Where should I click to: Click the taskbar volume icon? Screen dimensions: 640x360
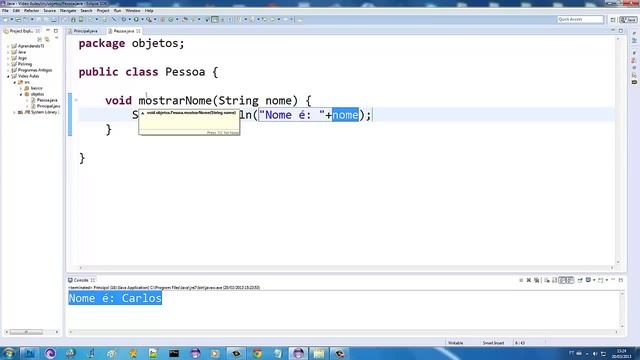coord(595,353)
